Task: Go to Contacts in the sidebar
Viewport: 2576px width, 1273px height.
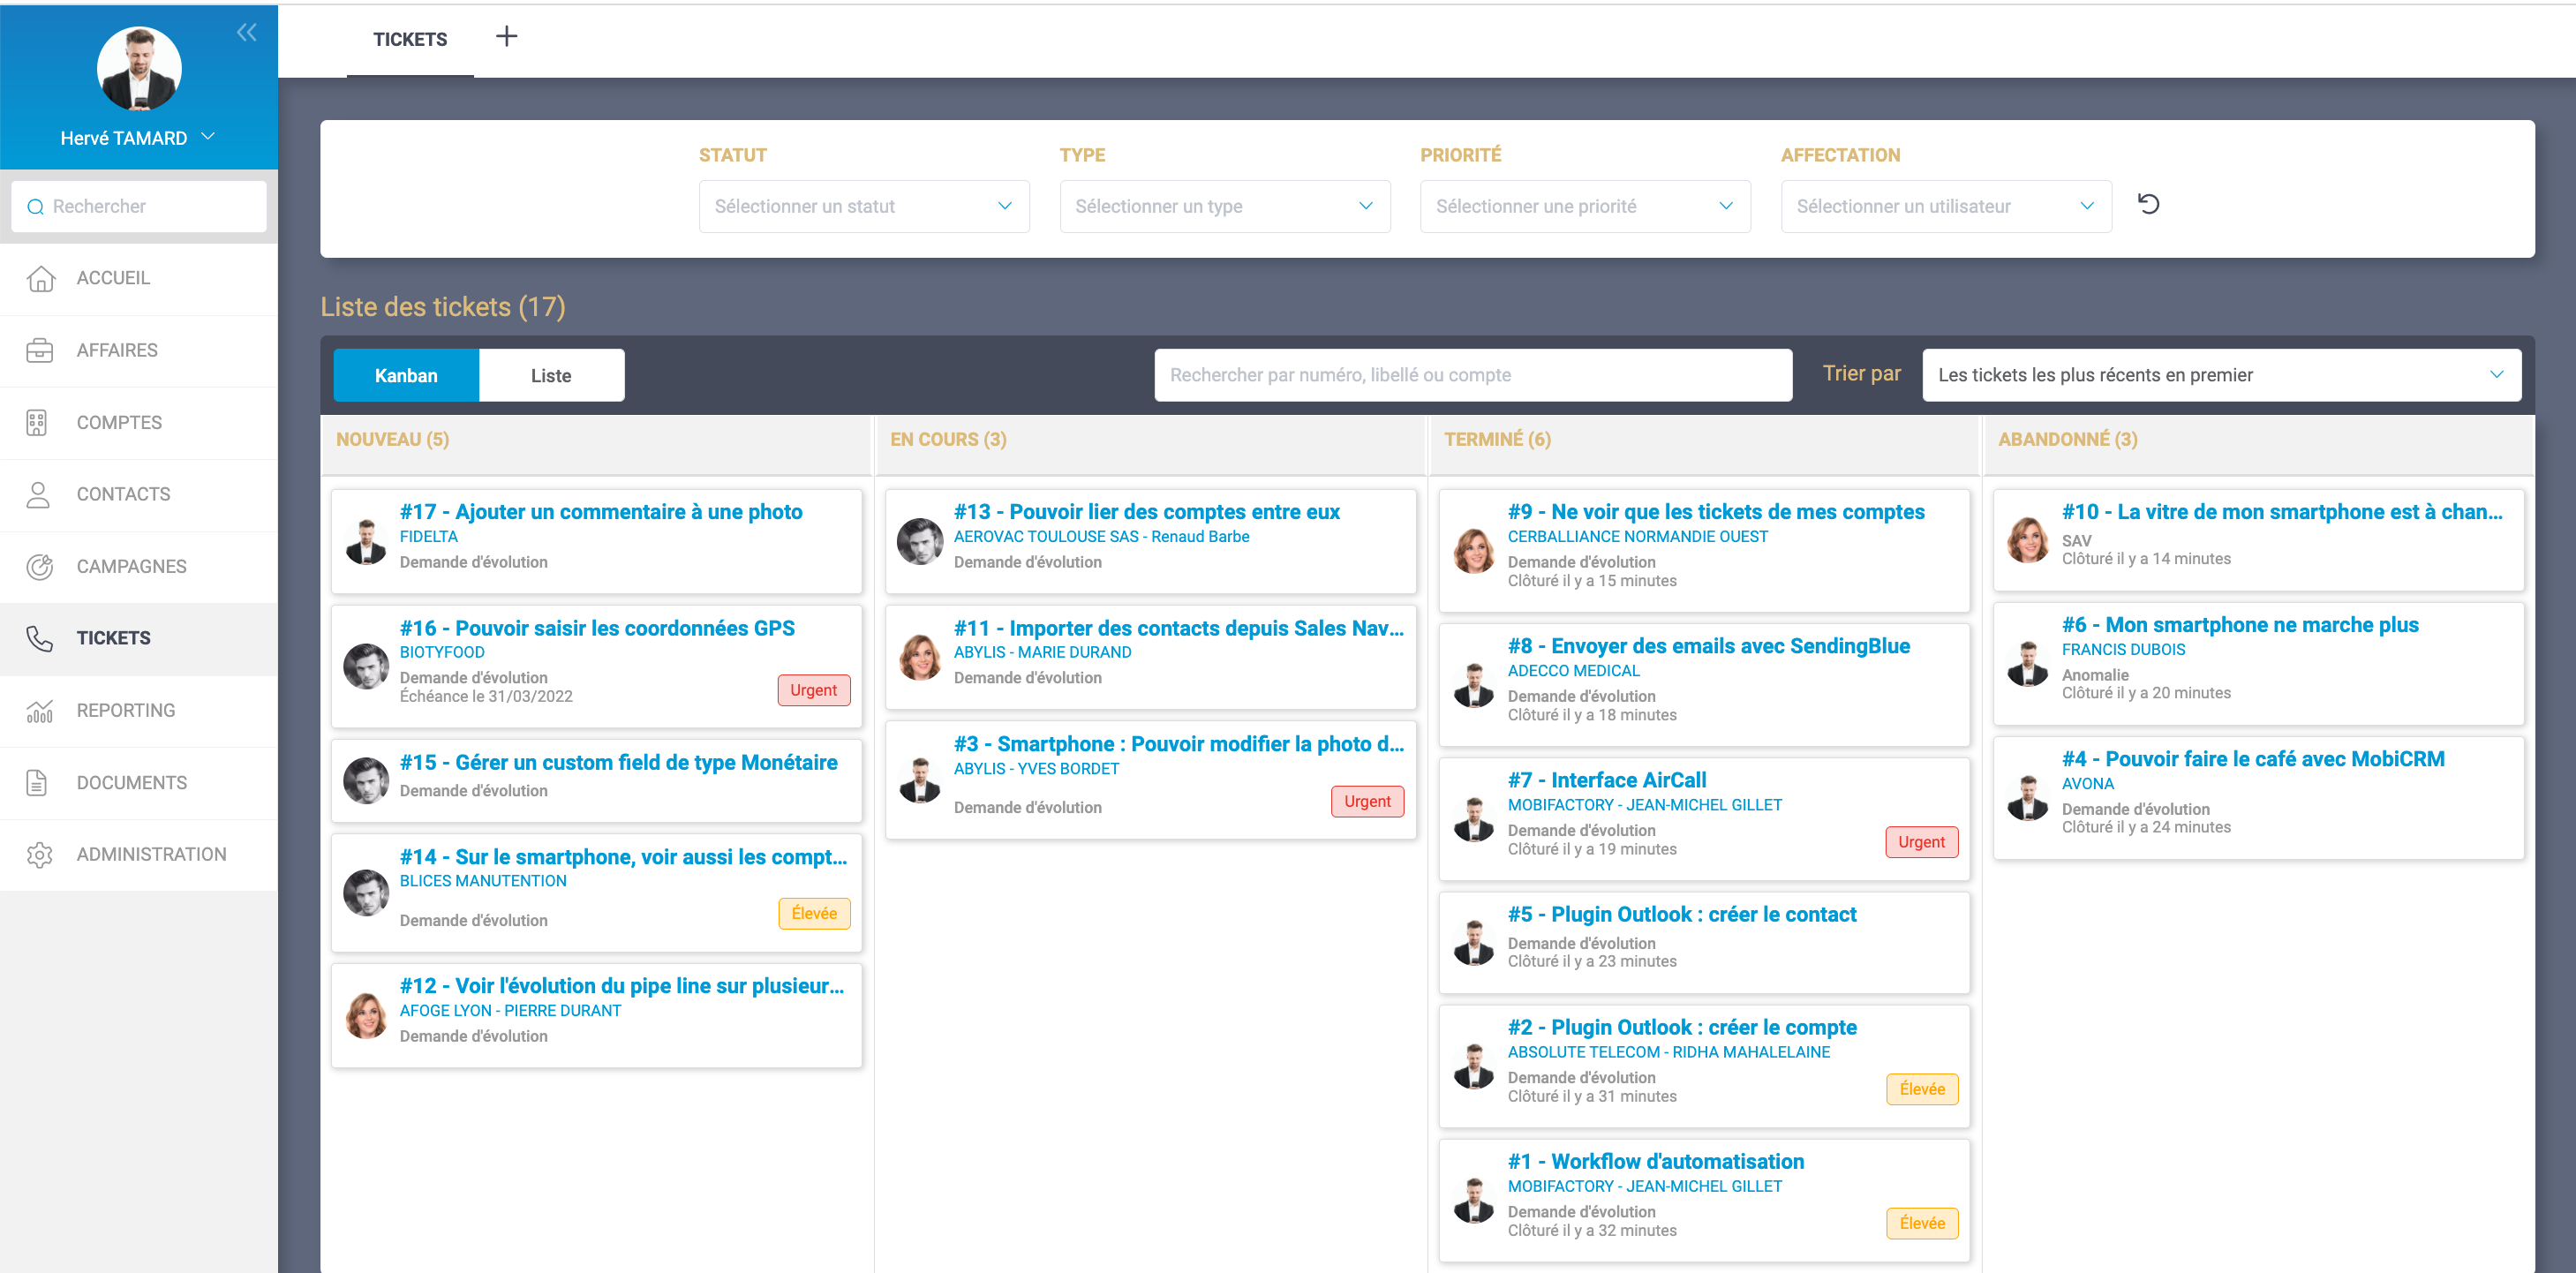Action: click(123, 494)
